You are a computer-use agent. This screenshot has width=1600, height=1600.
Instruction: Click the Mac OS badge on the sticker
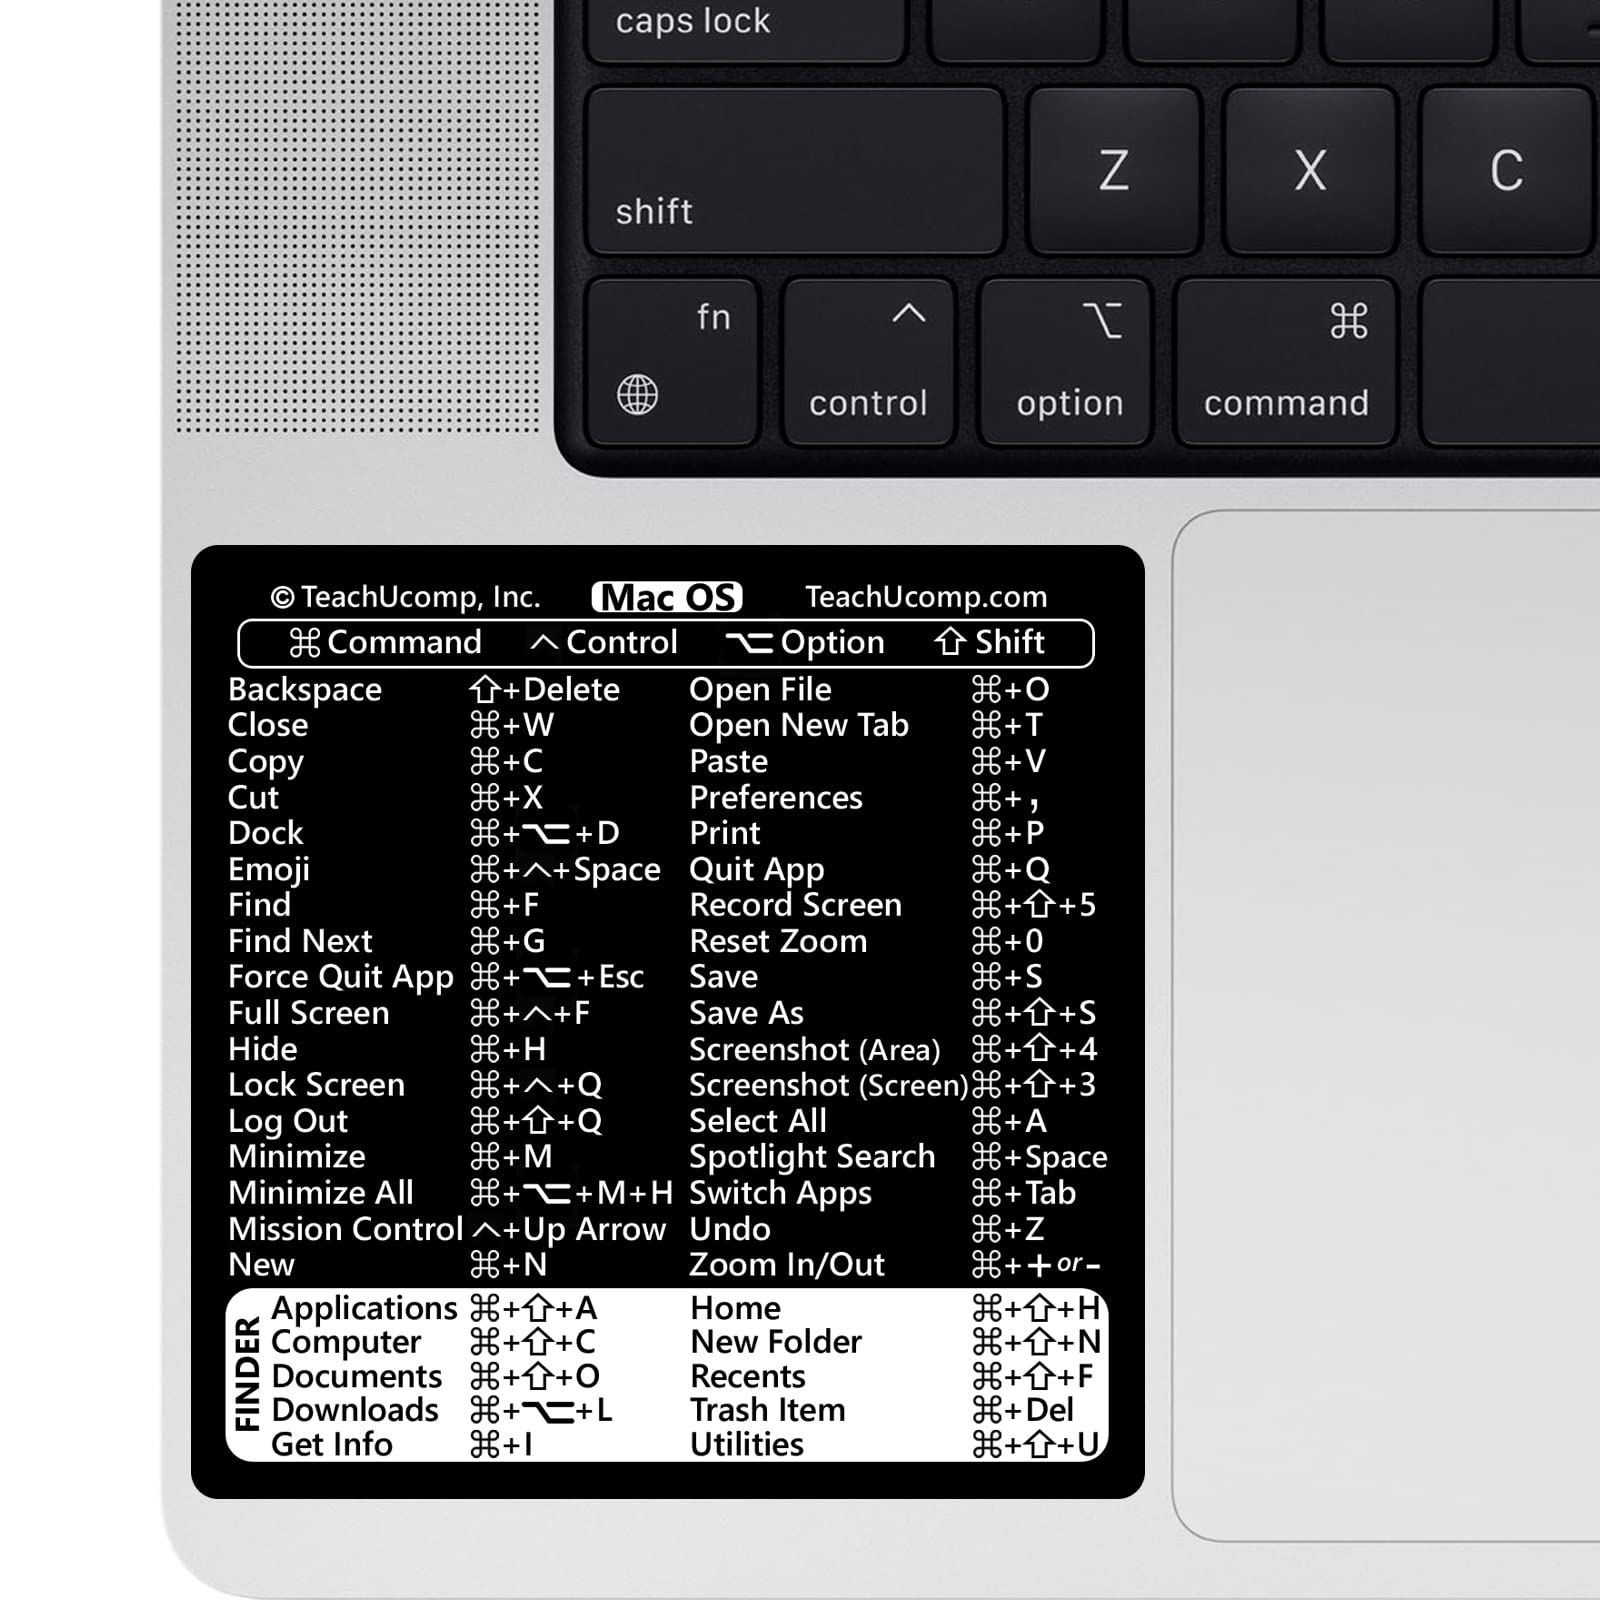[668, 597]
